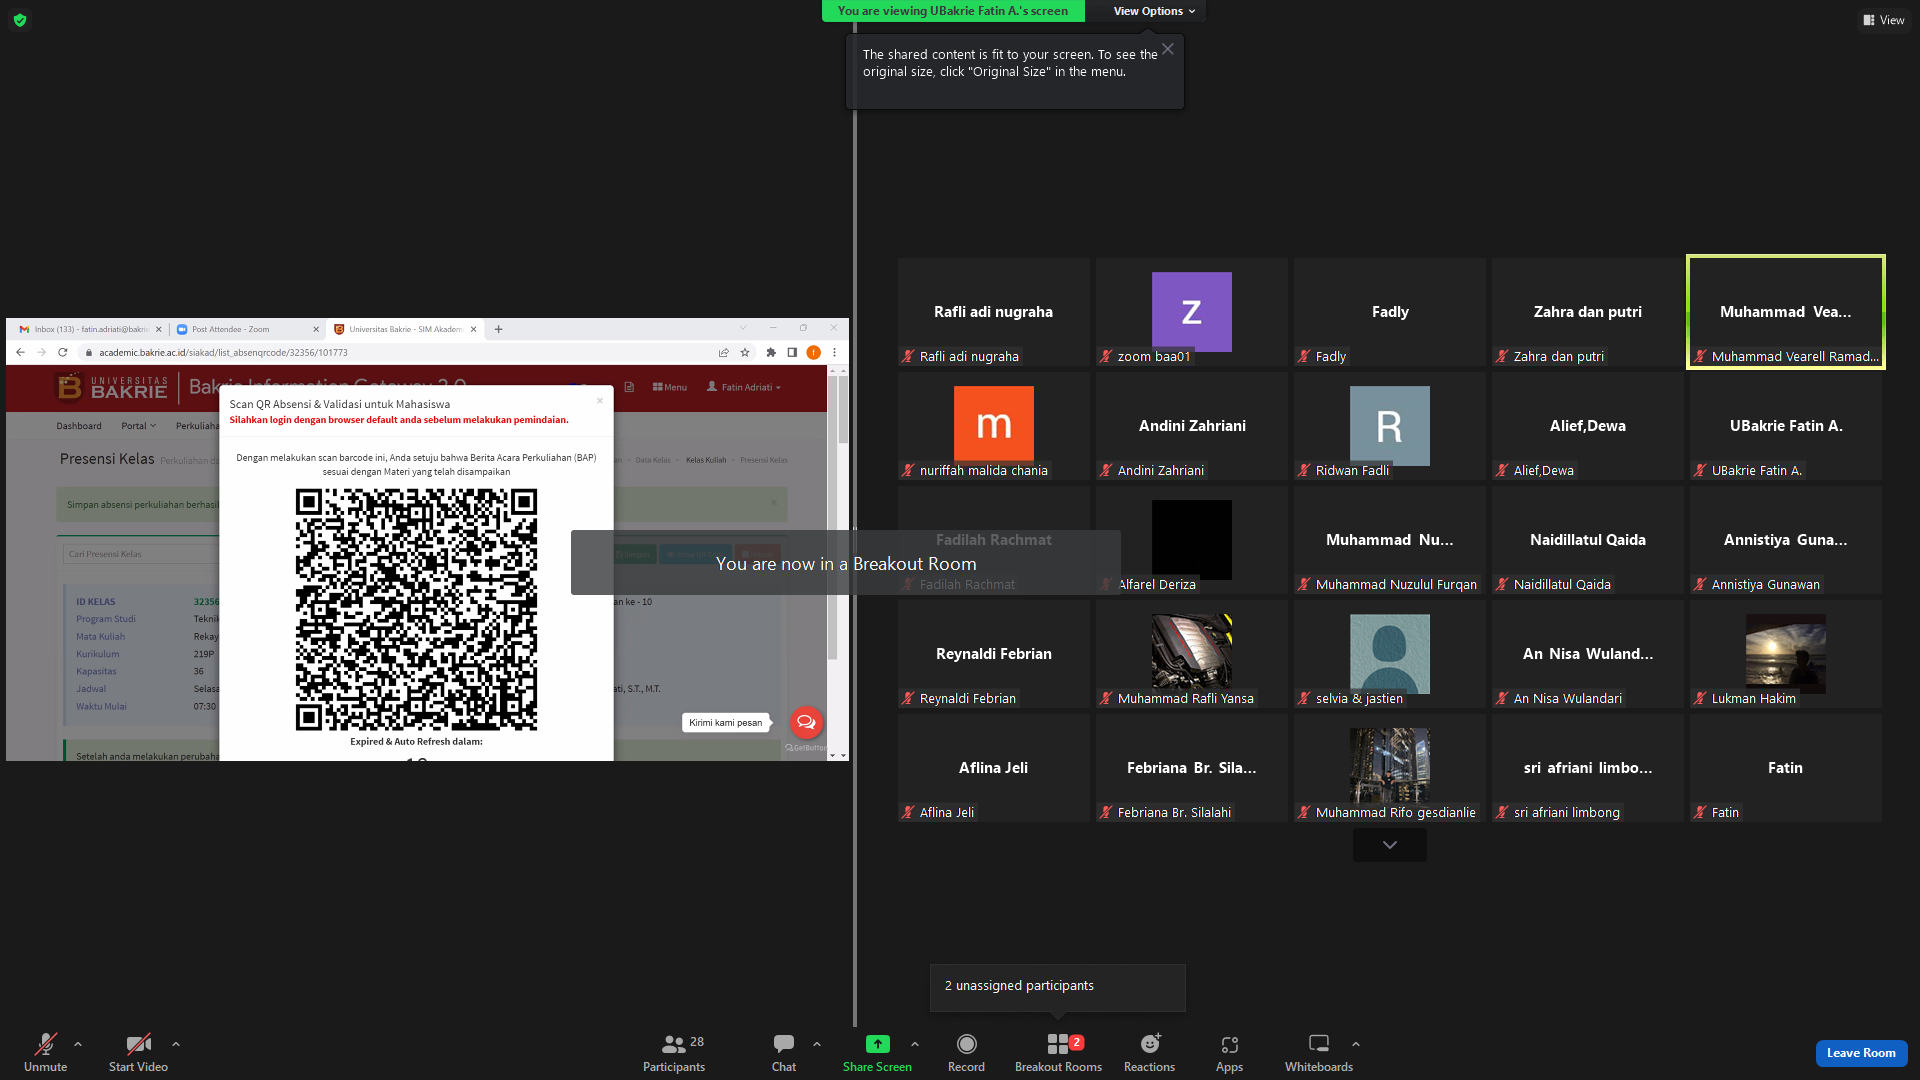This screenshot has height=1080, width=1920.
Task: Click the Universitas Bakrie logo
Action: [112, 387]
